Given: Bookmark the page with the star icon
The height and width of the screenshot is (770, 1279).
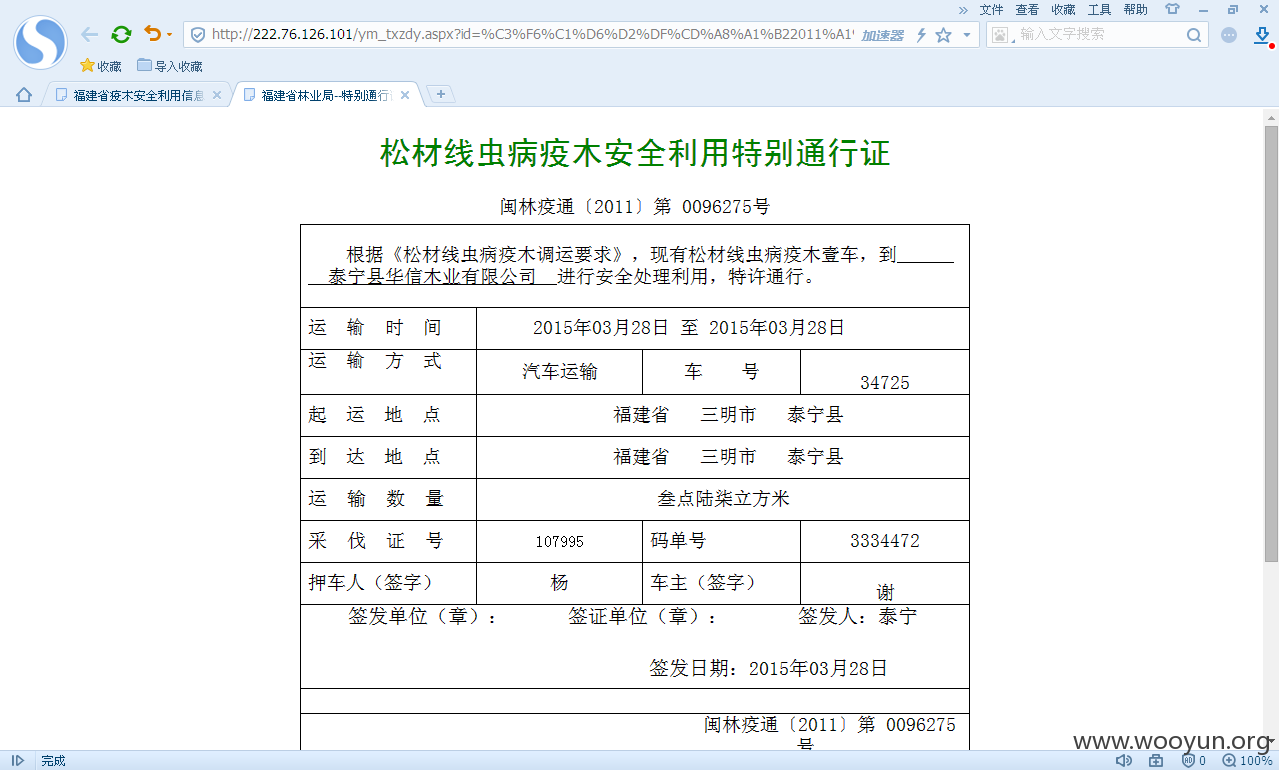Looking at the screenshot, I should pyautogui.click(x=943, y=35).
